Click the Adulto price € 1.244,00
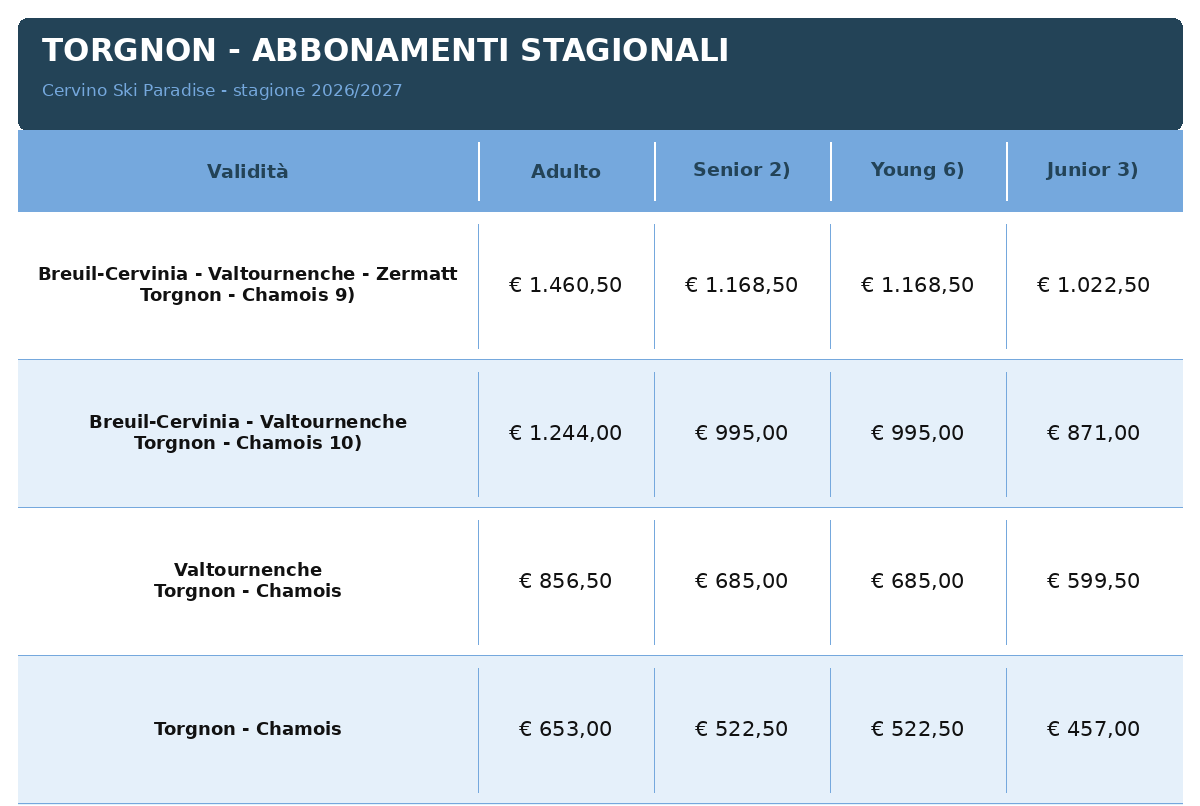The image size is (1200, 806). [566, 433]
